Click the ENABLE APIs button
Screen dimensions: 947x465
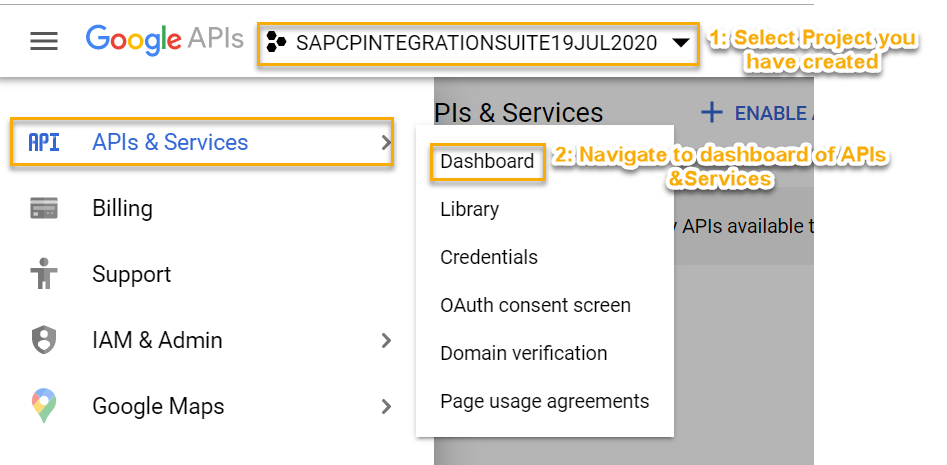757,113
